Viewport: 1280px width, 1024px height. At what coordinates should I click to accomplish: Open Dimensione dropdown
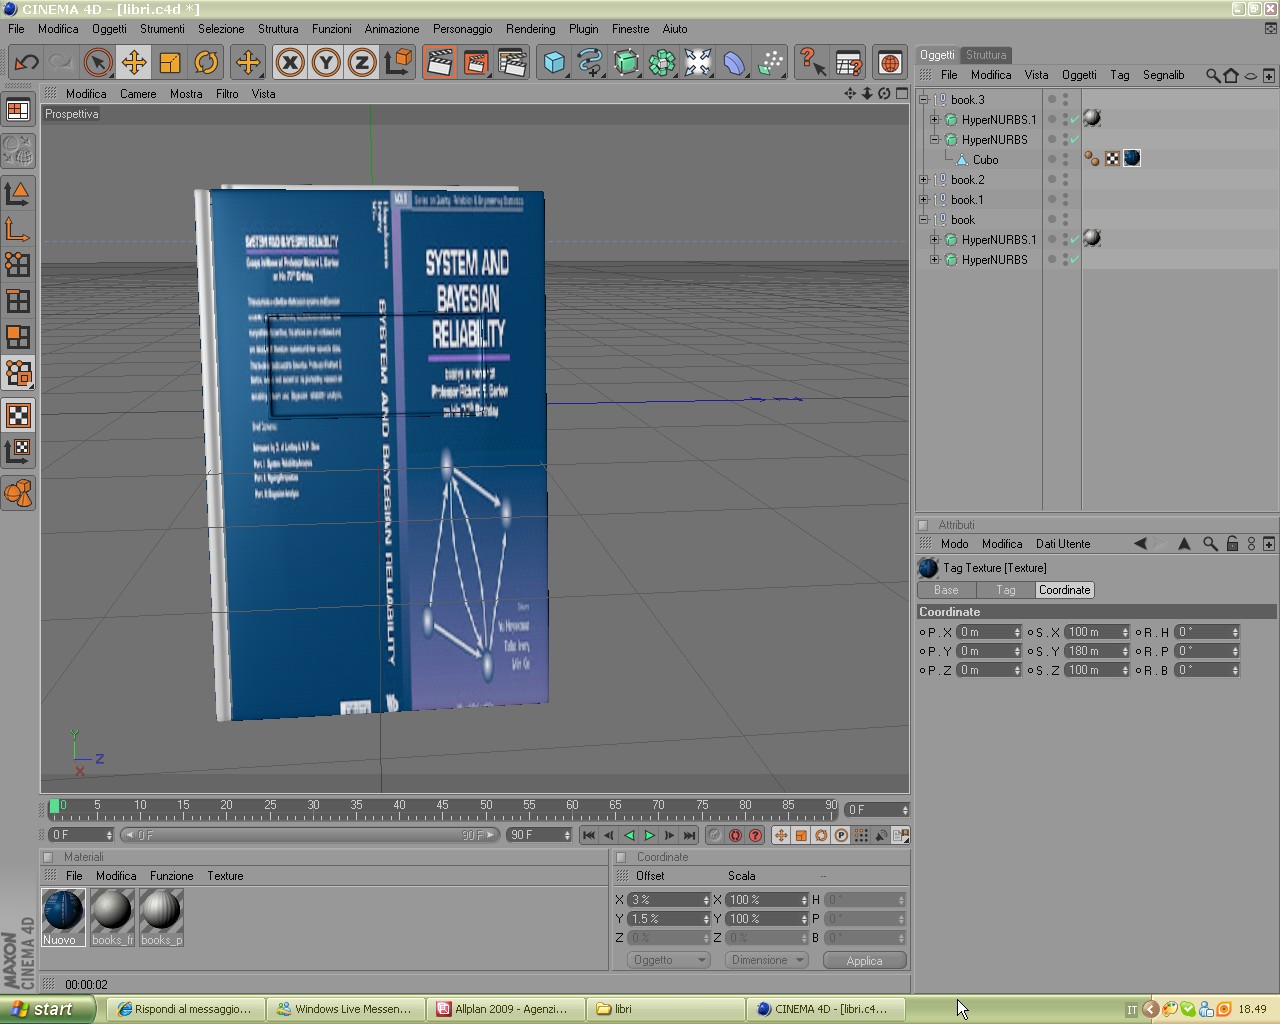[x=767, y=960]
